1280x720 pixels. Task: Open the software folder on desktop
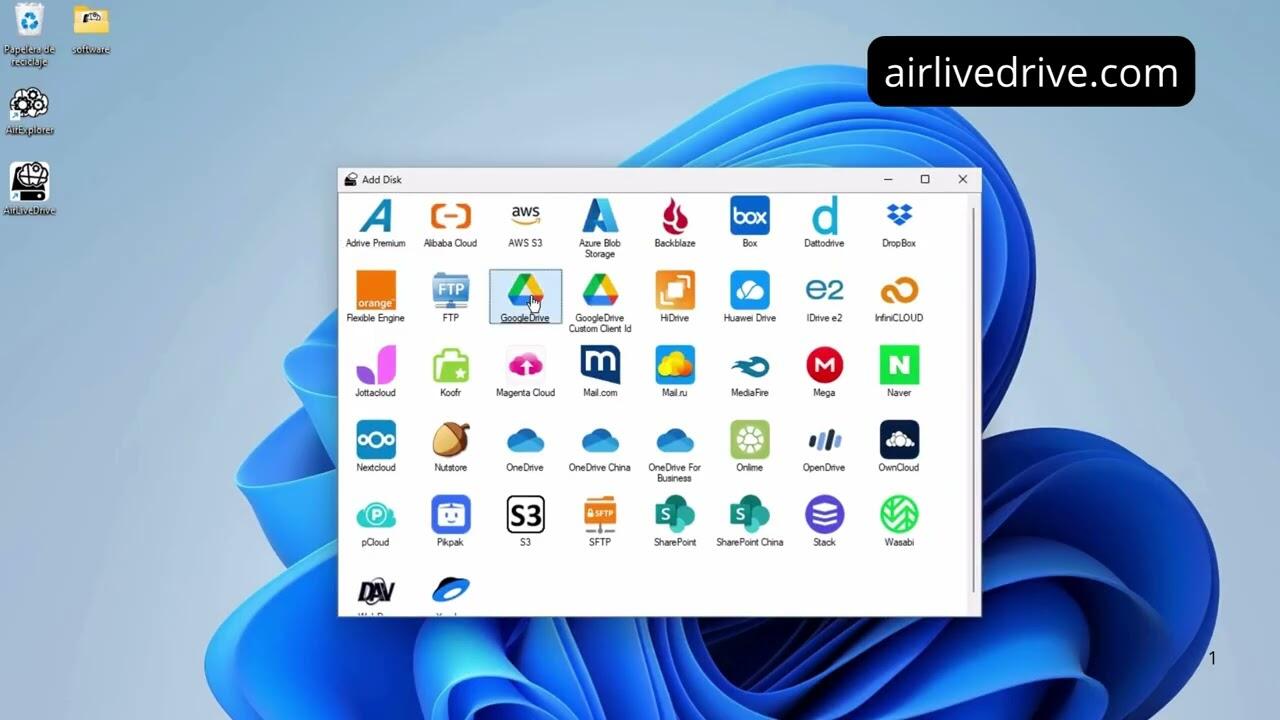[91, 22]
